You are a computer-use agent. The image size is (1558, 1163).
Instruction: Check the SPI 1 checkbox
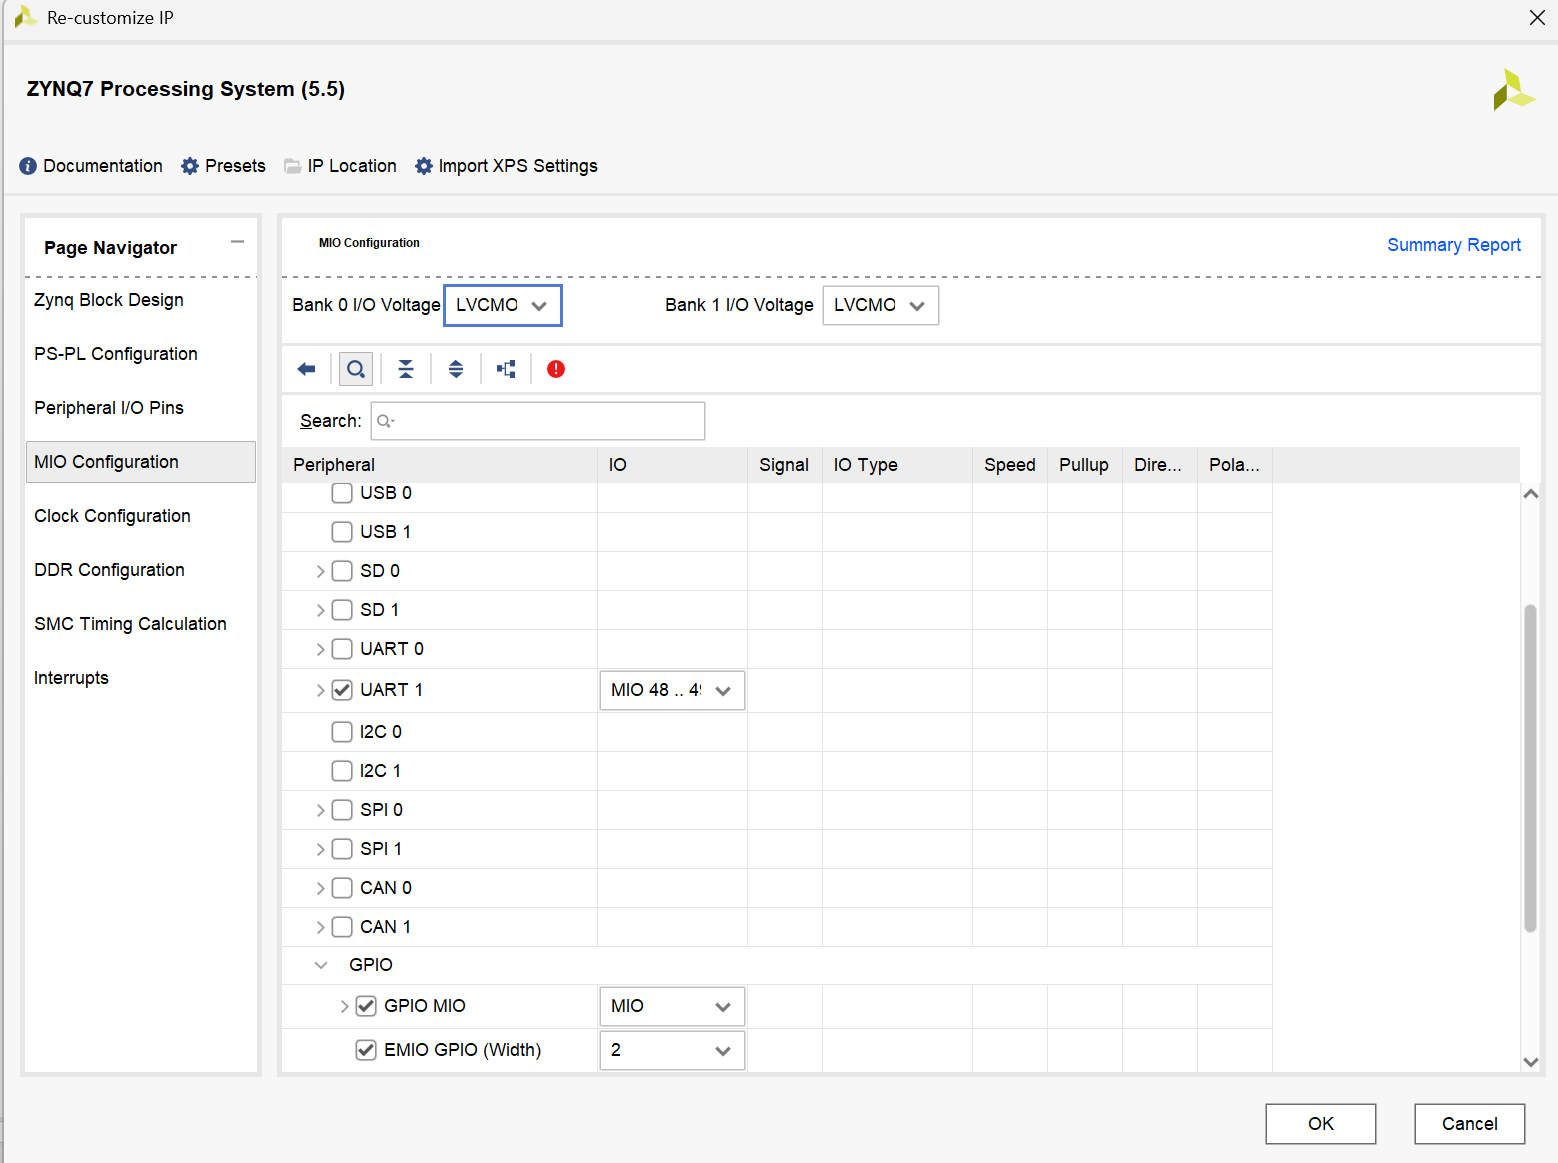342,849
